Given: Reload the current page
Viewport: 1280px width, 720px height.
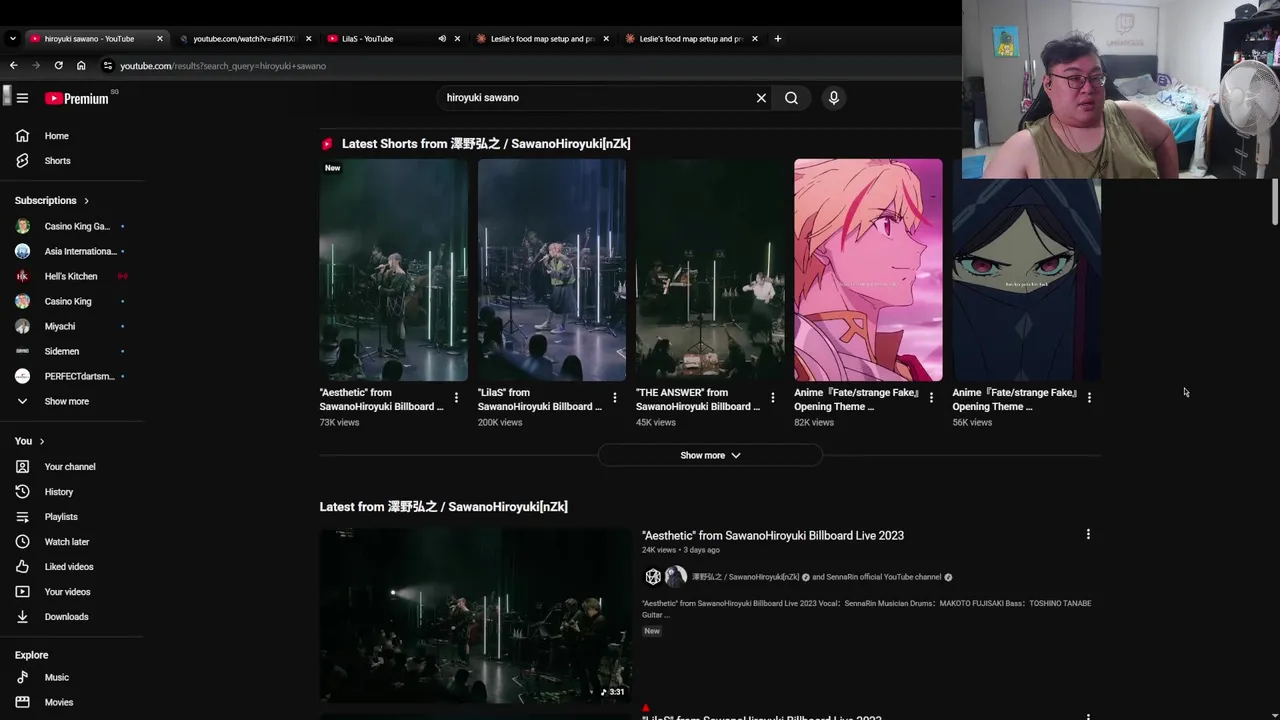Looking at the screenshot, I should click(x=58, y=66).
